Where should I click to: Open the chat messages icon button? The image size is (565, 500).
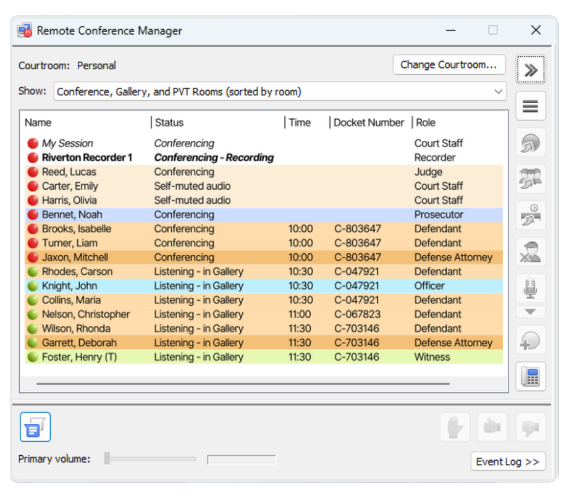click(x=35, y=427)
